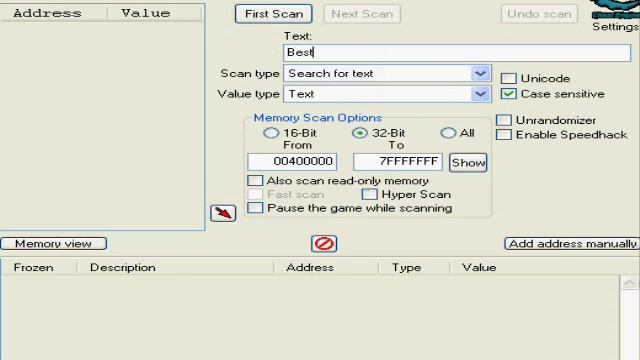
Task: Click the disabled Next Scan button
Action: tap(362, 14)
